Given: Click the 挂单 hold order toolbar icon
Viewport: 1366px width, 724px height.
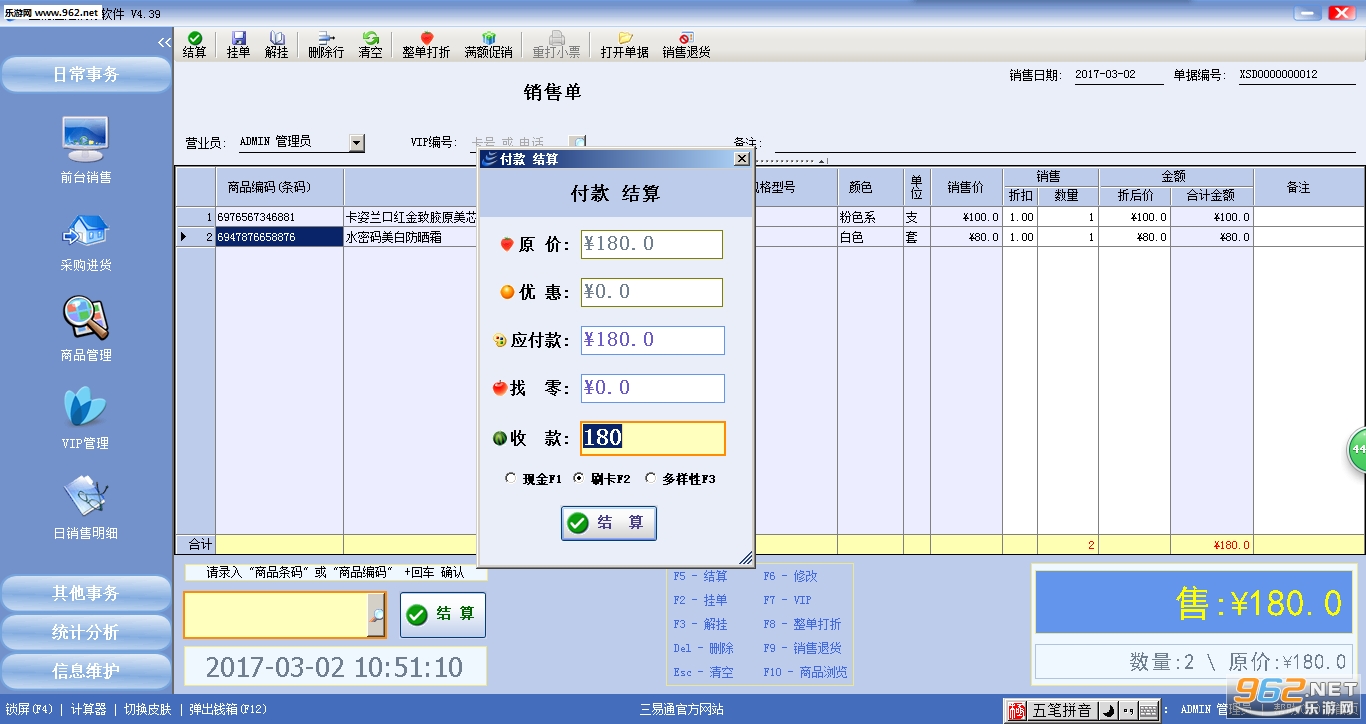Looking at the screenshot, I should 238,45.
